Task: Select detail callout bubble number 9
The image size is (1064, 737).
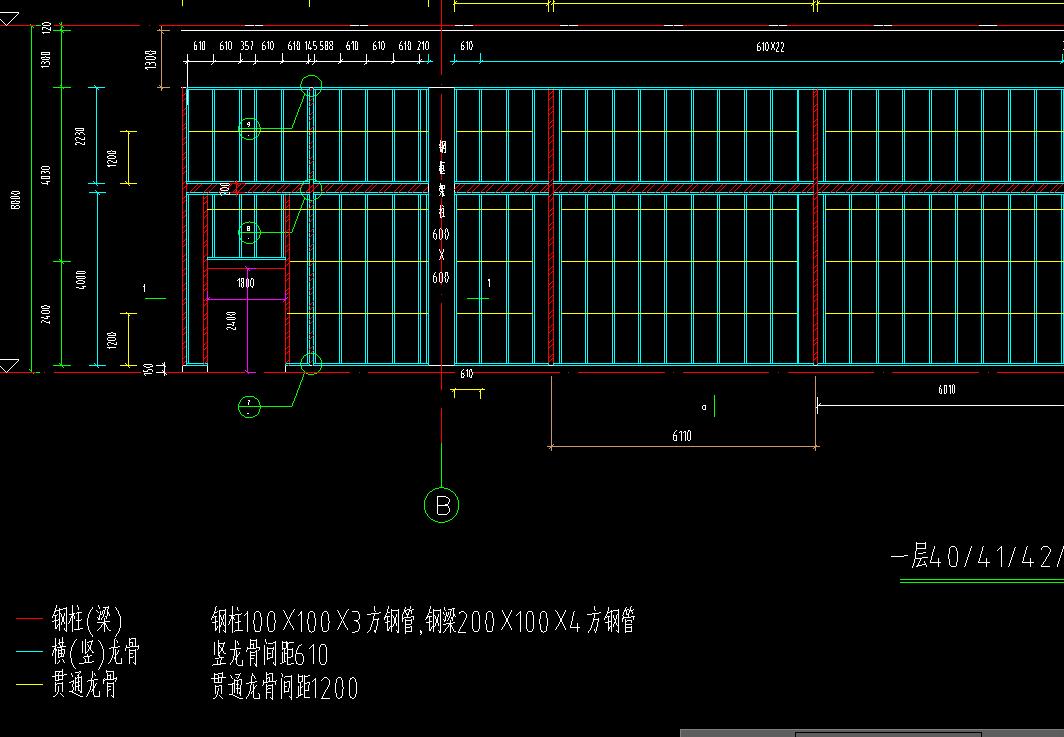Action: click(249, 127)
